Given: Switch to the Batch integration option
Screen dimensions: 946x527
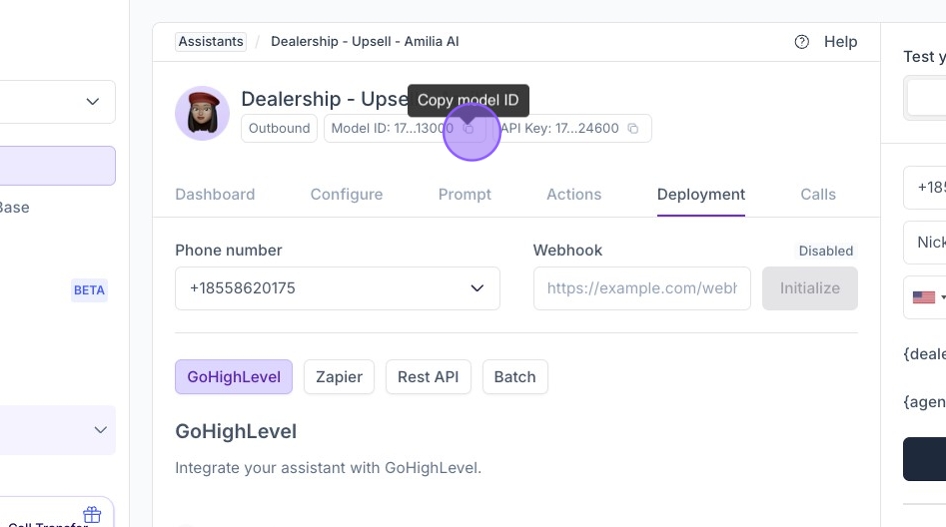Looking at the screenshot, I should click(x=515, y=377).
